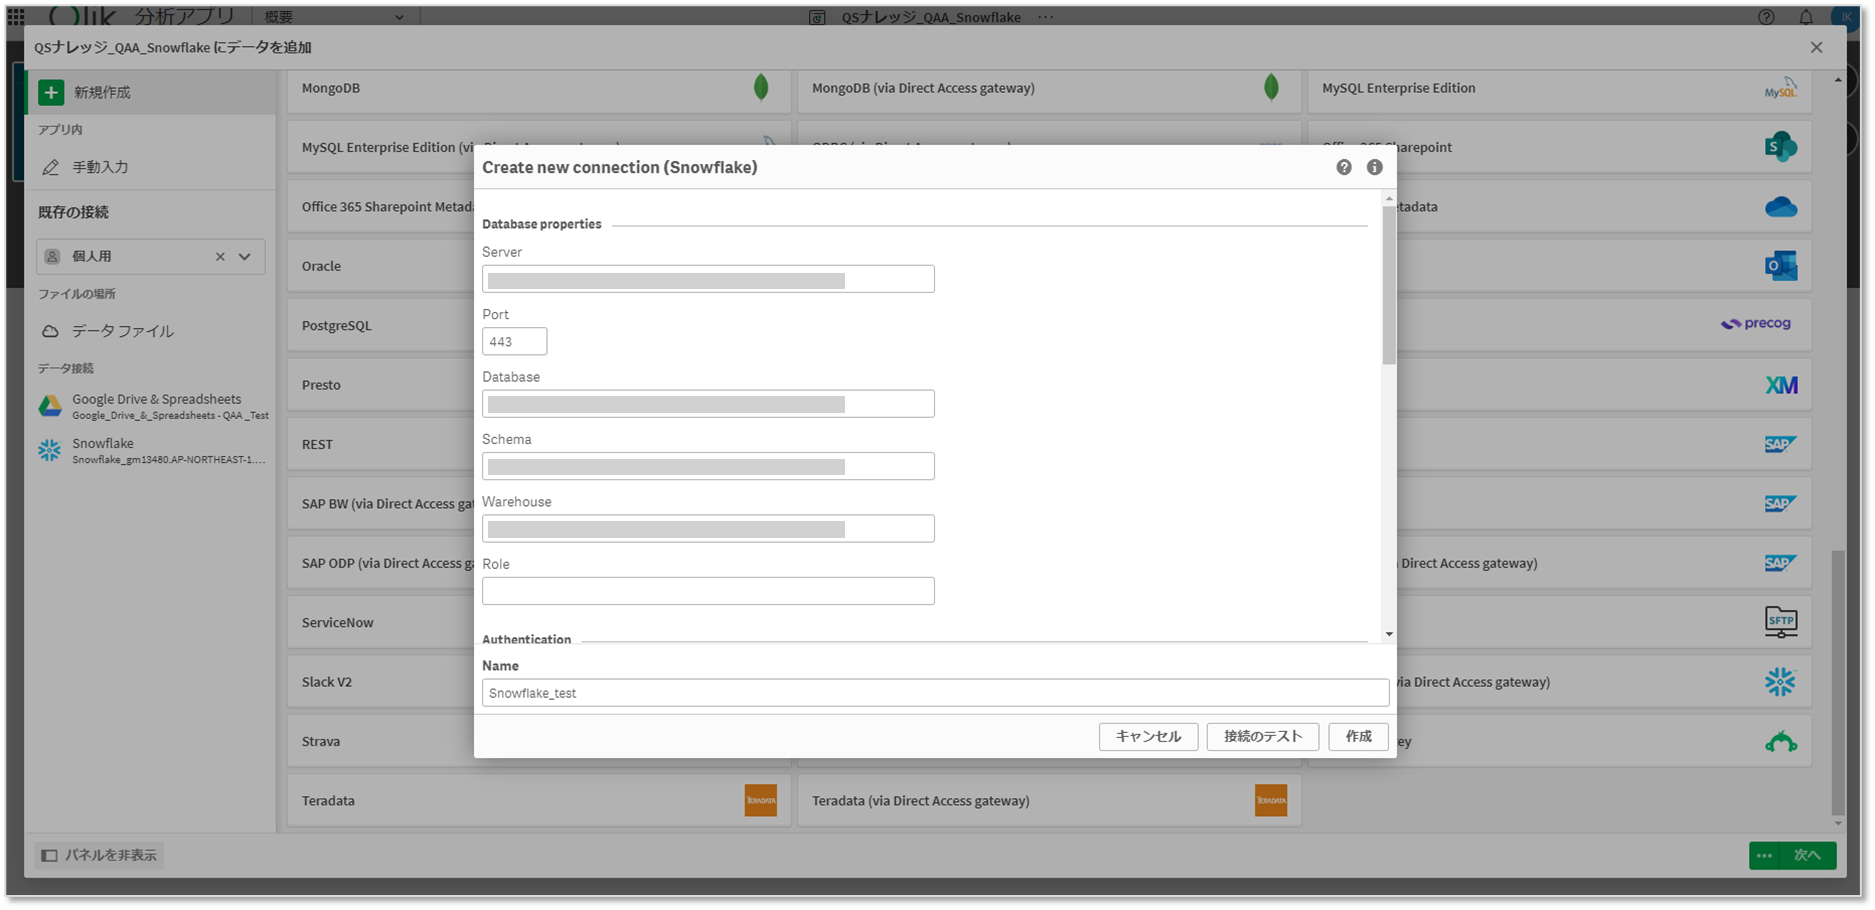
Task: Click the Snowflake snowflake icon in connector list
Action: 1780,682
